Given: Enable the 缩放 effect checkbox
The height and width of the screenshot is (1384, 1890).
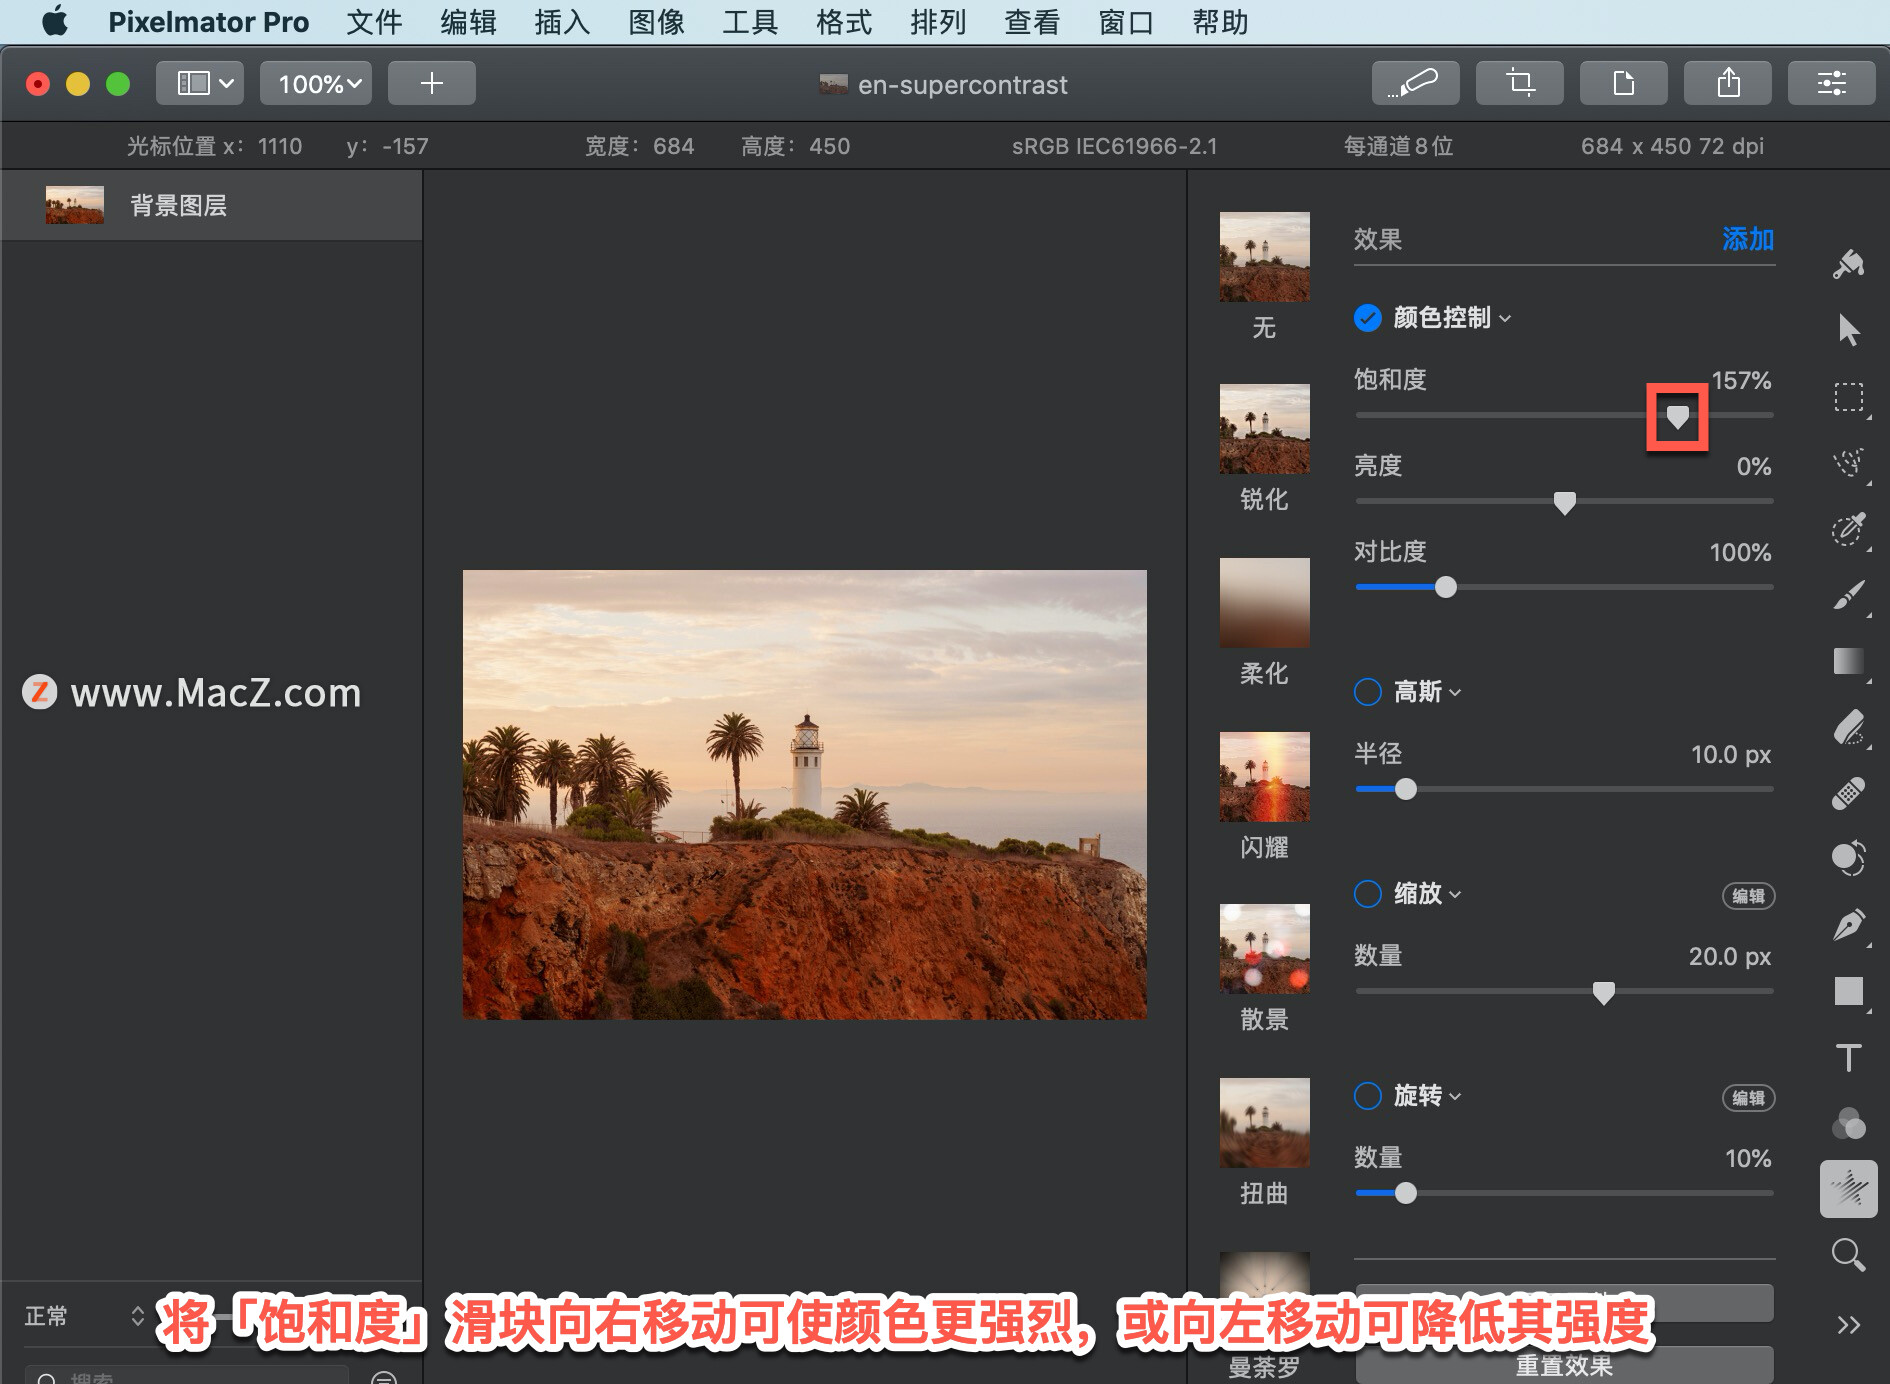Looking at the screenshot, I should [x=1367, y=894].
